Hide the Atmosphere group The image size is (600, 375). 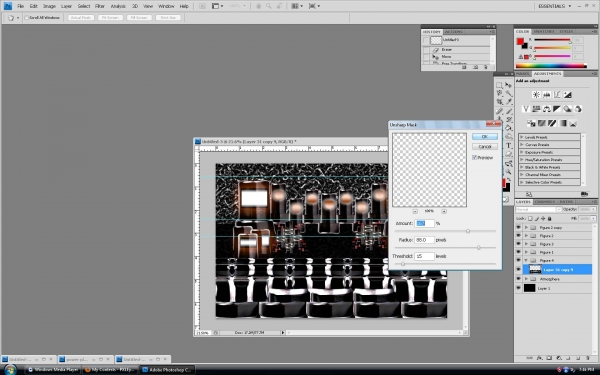pos(518,279)
